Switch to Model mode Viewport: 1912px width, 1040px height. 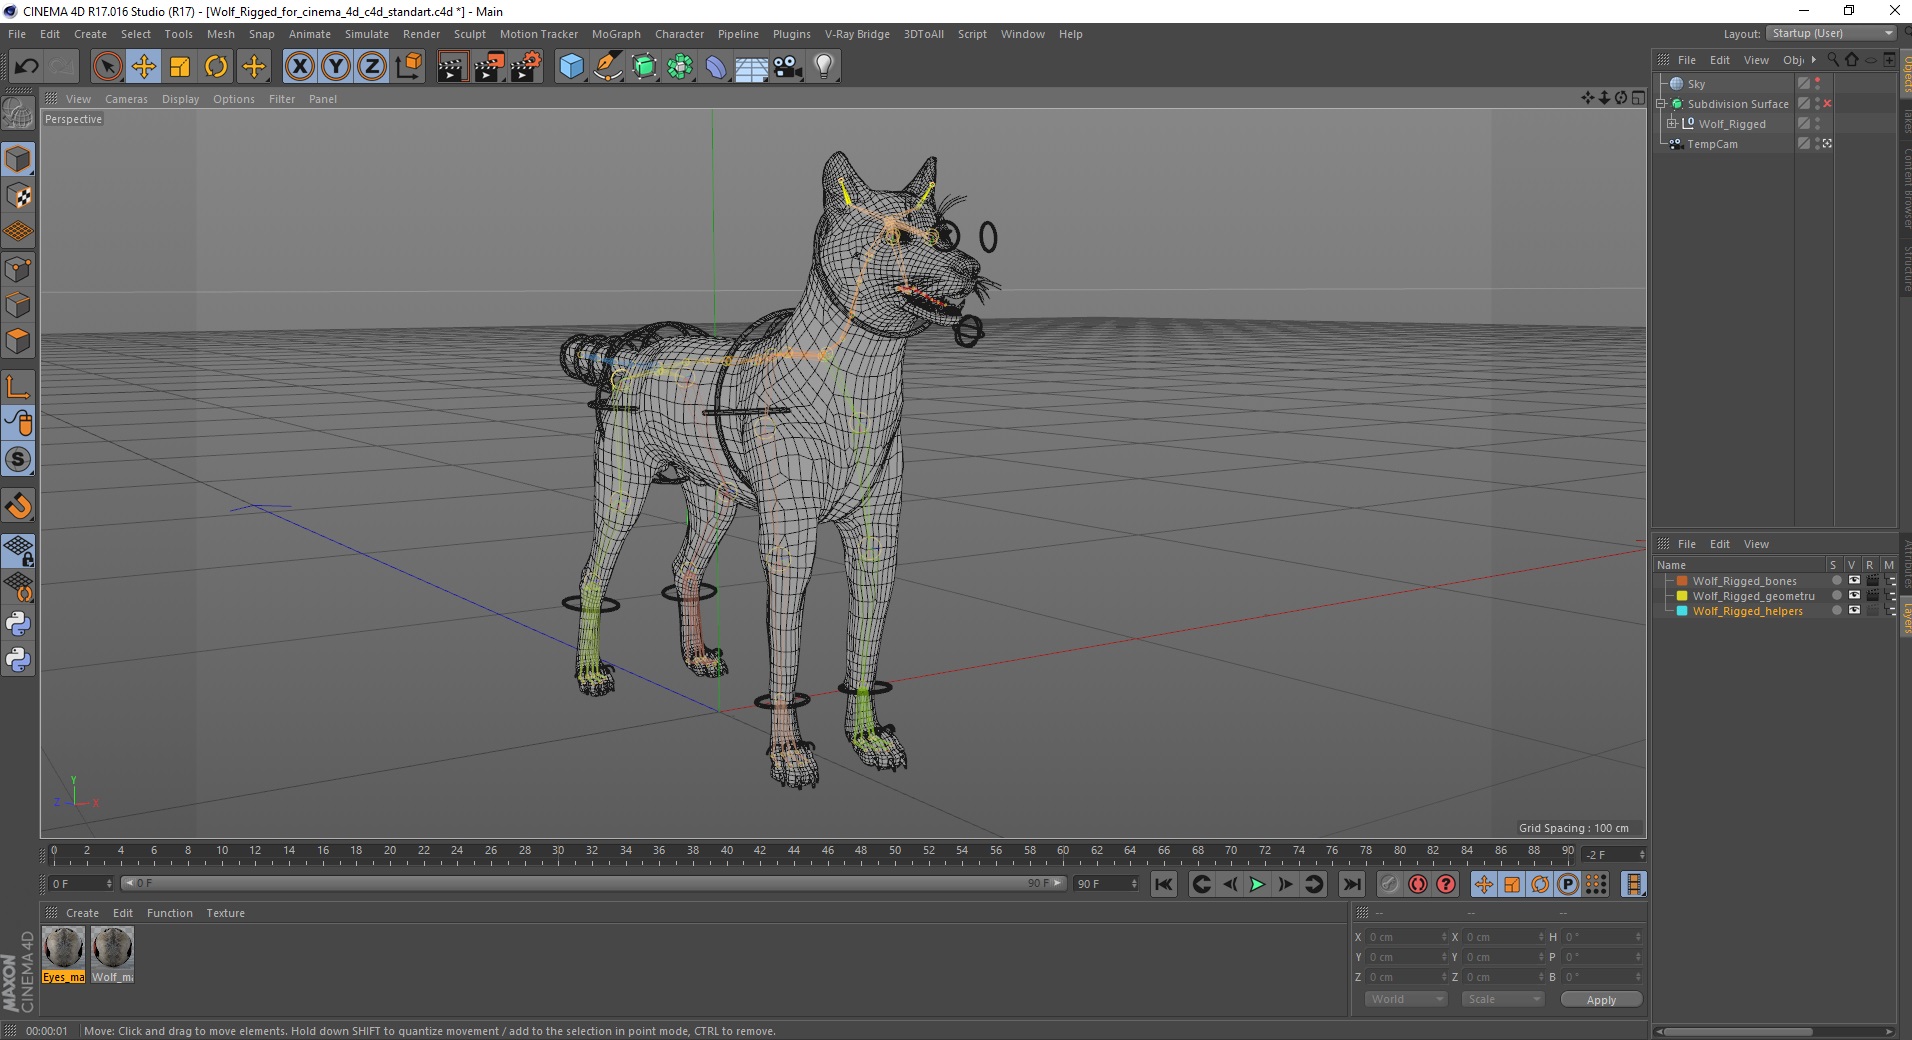(x=18, y=159)
